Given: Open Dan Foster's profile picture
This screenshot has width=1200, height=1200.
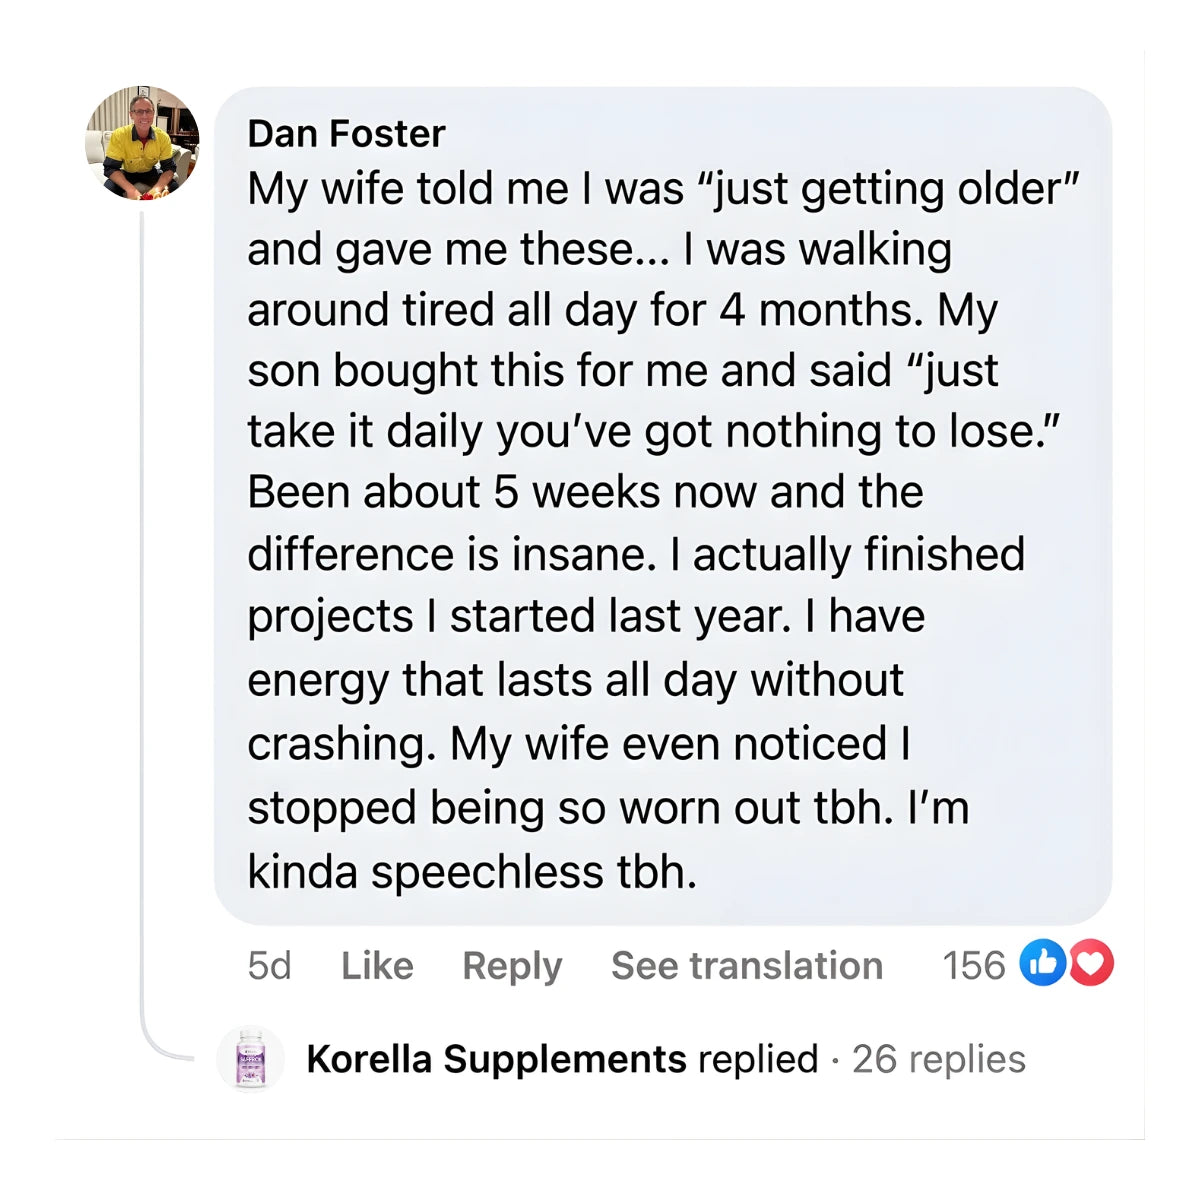Looking at the screenshot, I should pyautogui.click(x=142, y=143).
